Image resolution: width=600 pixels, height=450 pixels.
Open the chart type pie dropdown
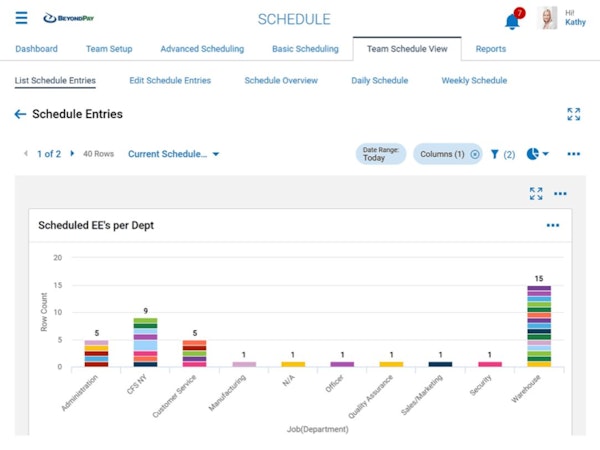pyautogui.click(x=538, y=154)
